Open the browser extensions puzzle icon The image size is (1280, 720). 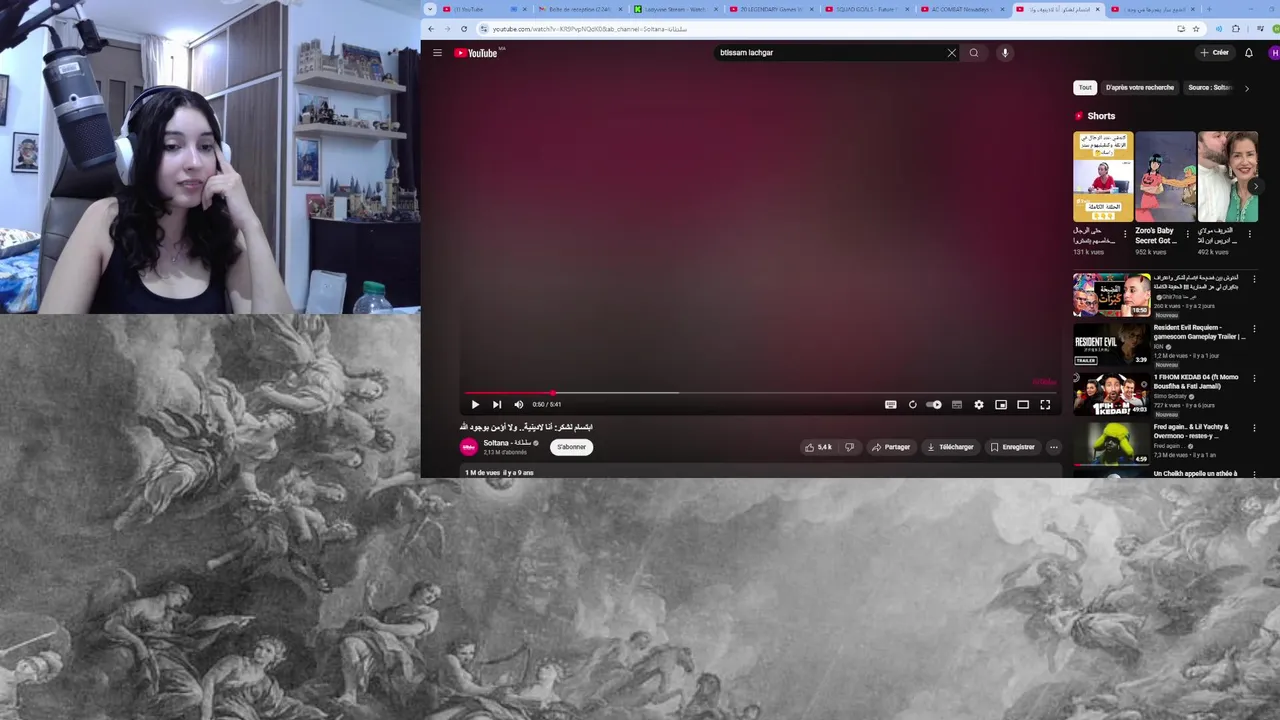(1235, 29)
